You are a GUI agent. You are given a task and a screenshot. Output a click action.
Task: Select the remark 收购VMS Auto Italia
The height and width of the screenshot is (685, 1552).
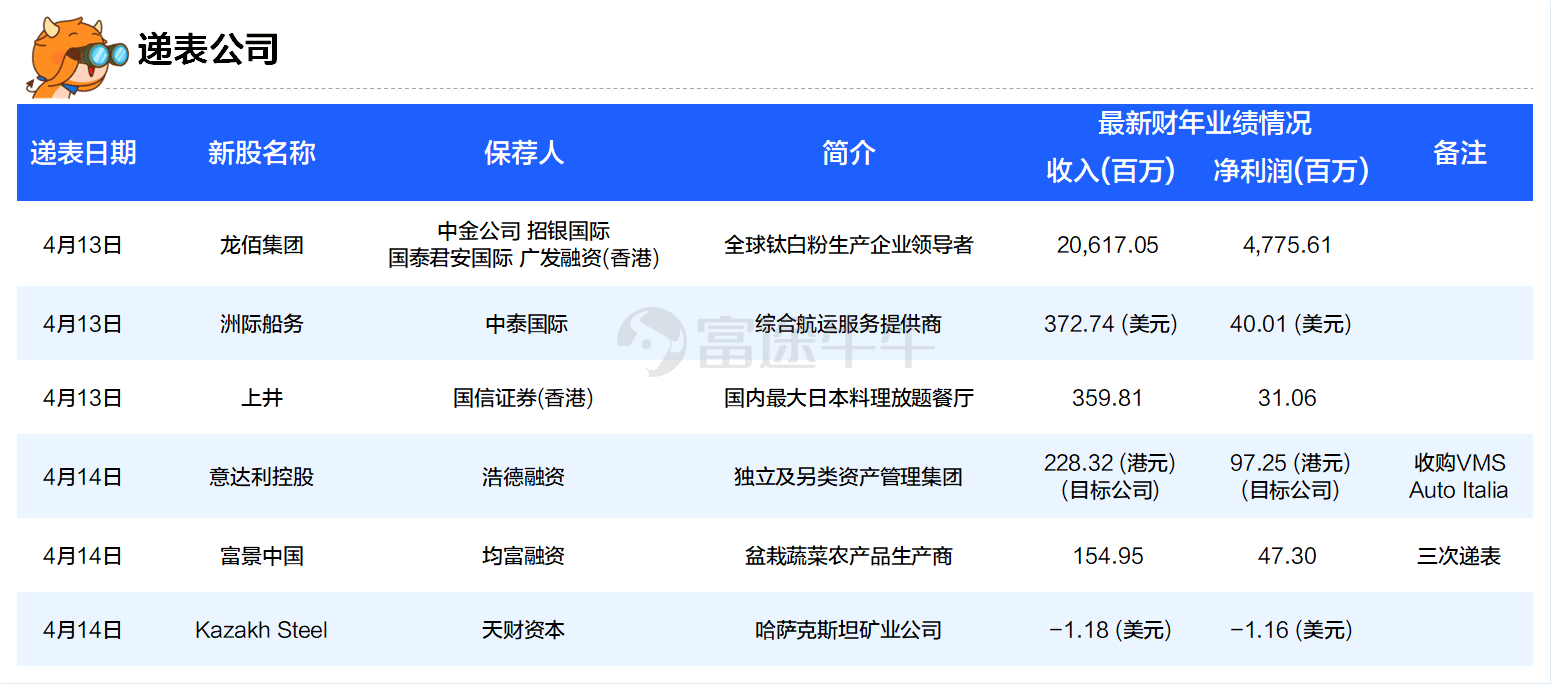[1460, 477]
